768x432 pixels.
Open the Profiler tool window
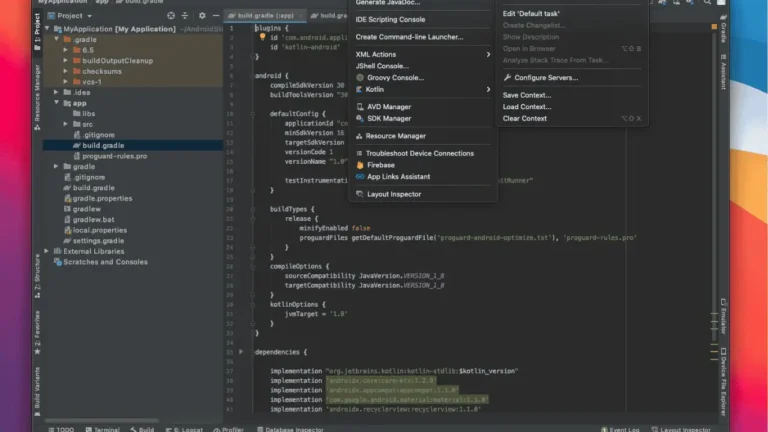point(228,429)
